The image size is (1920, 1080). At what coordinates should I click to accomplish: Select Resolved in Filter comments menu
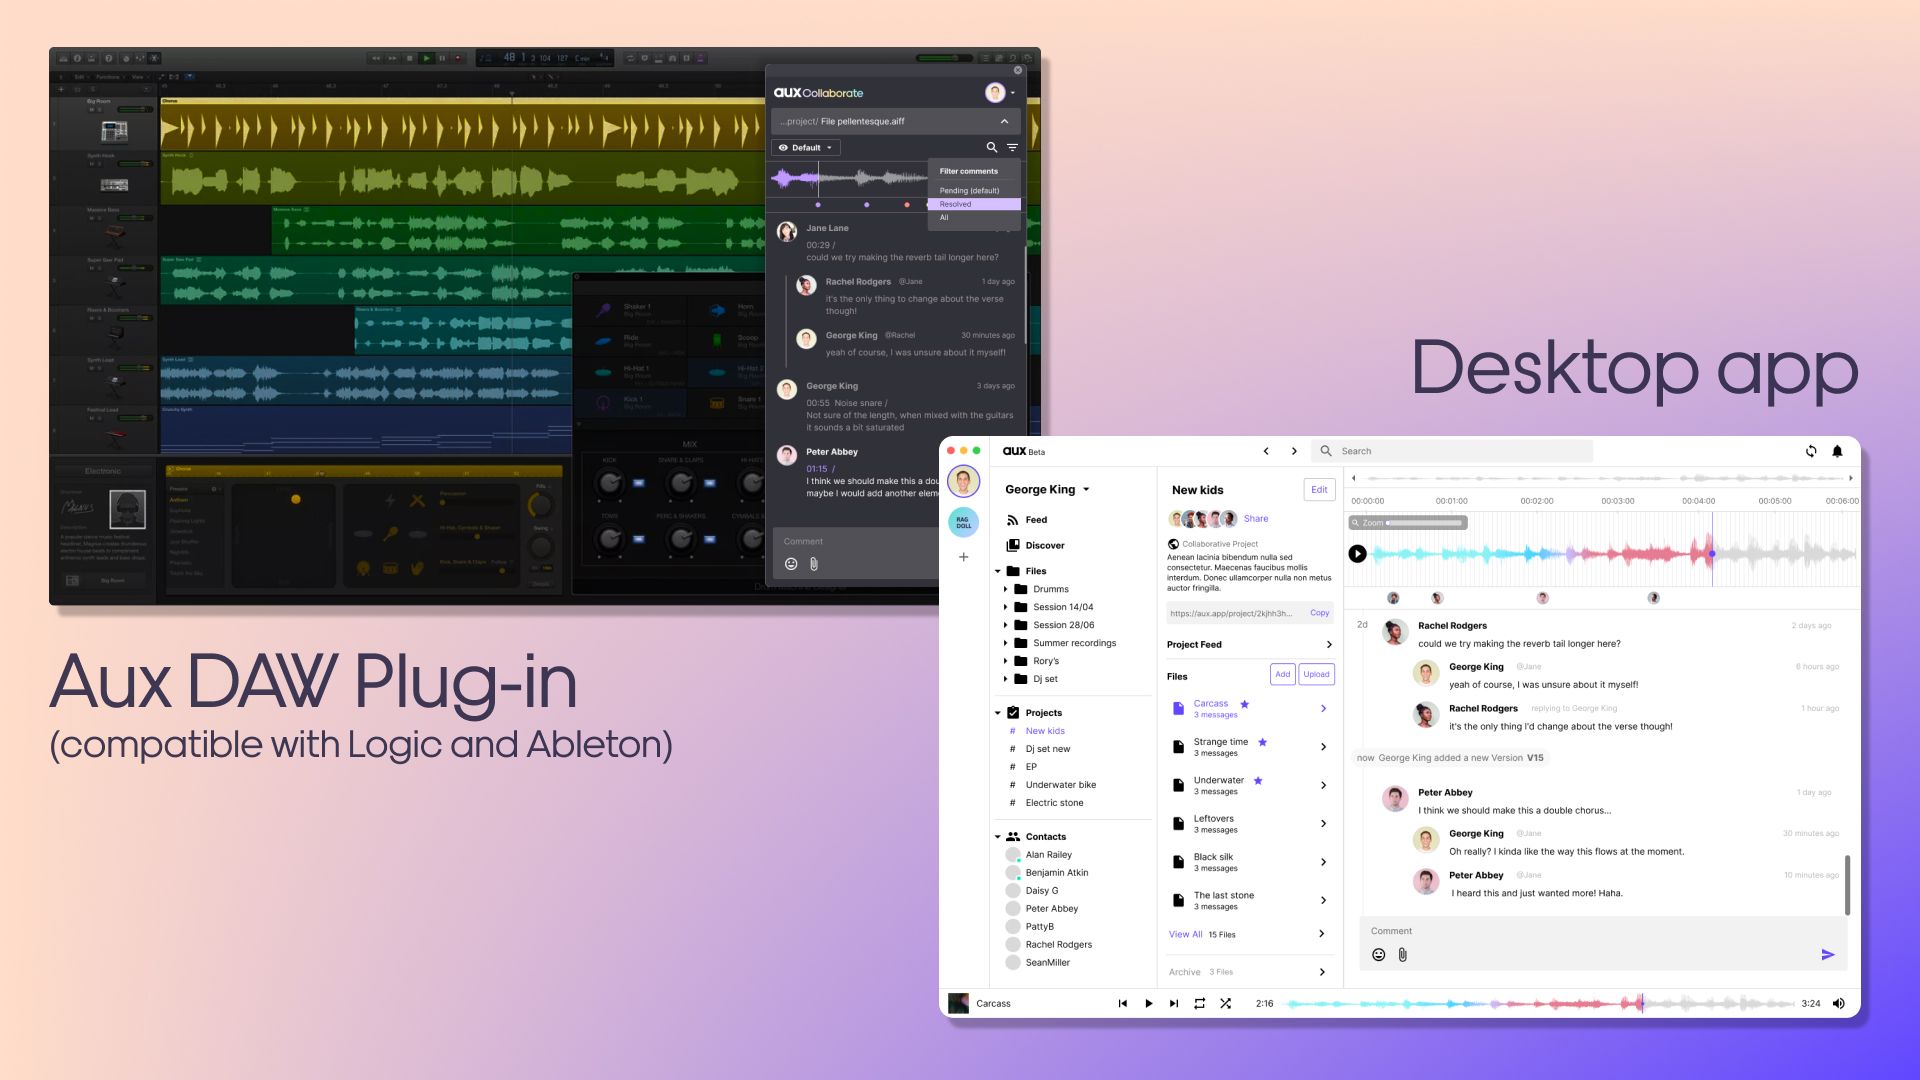974,204
